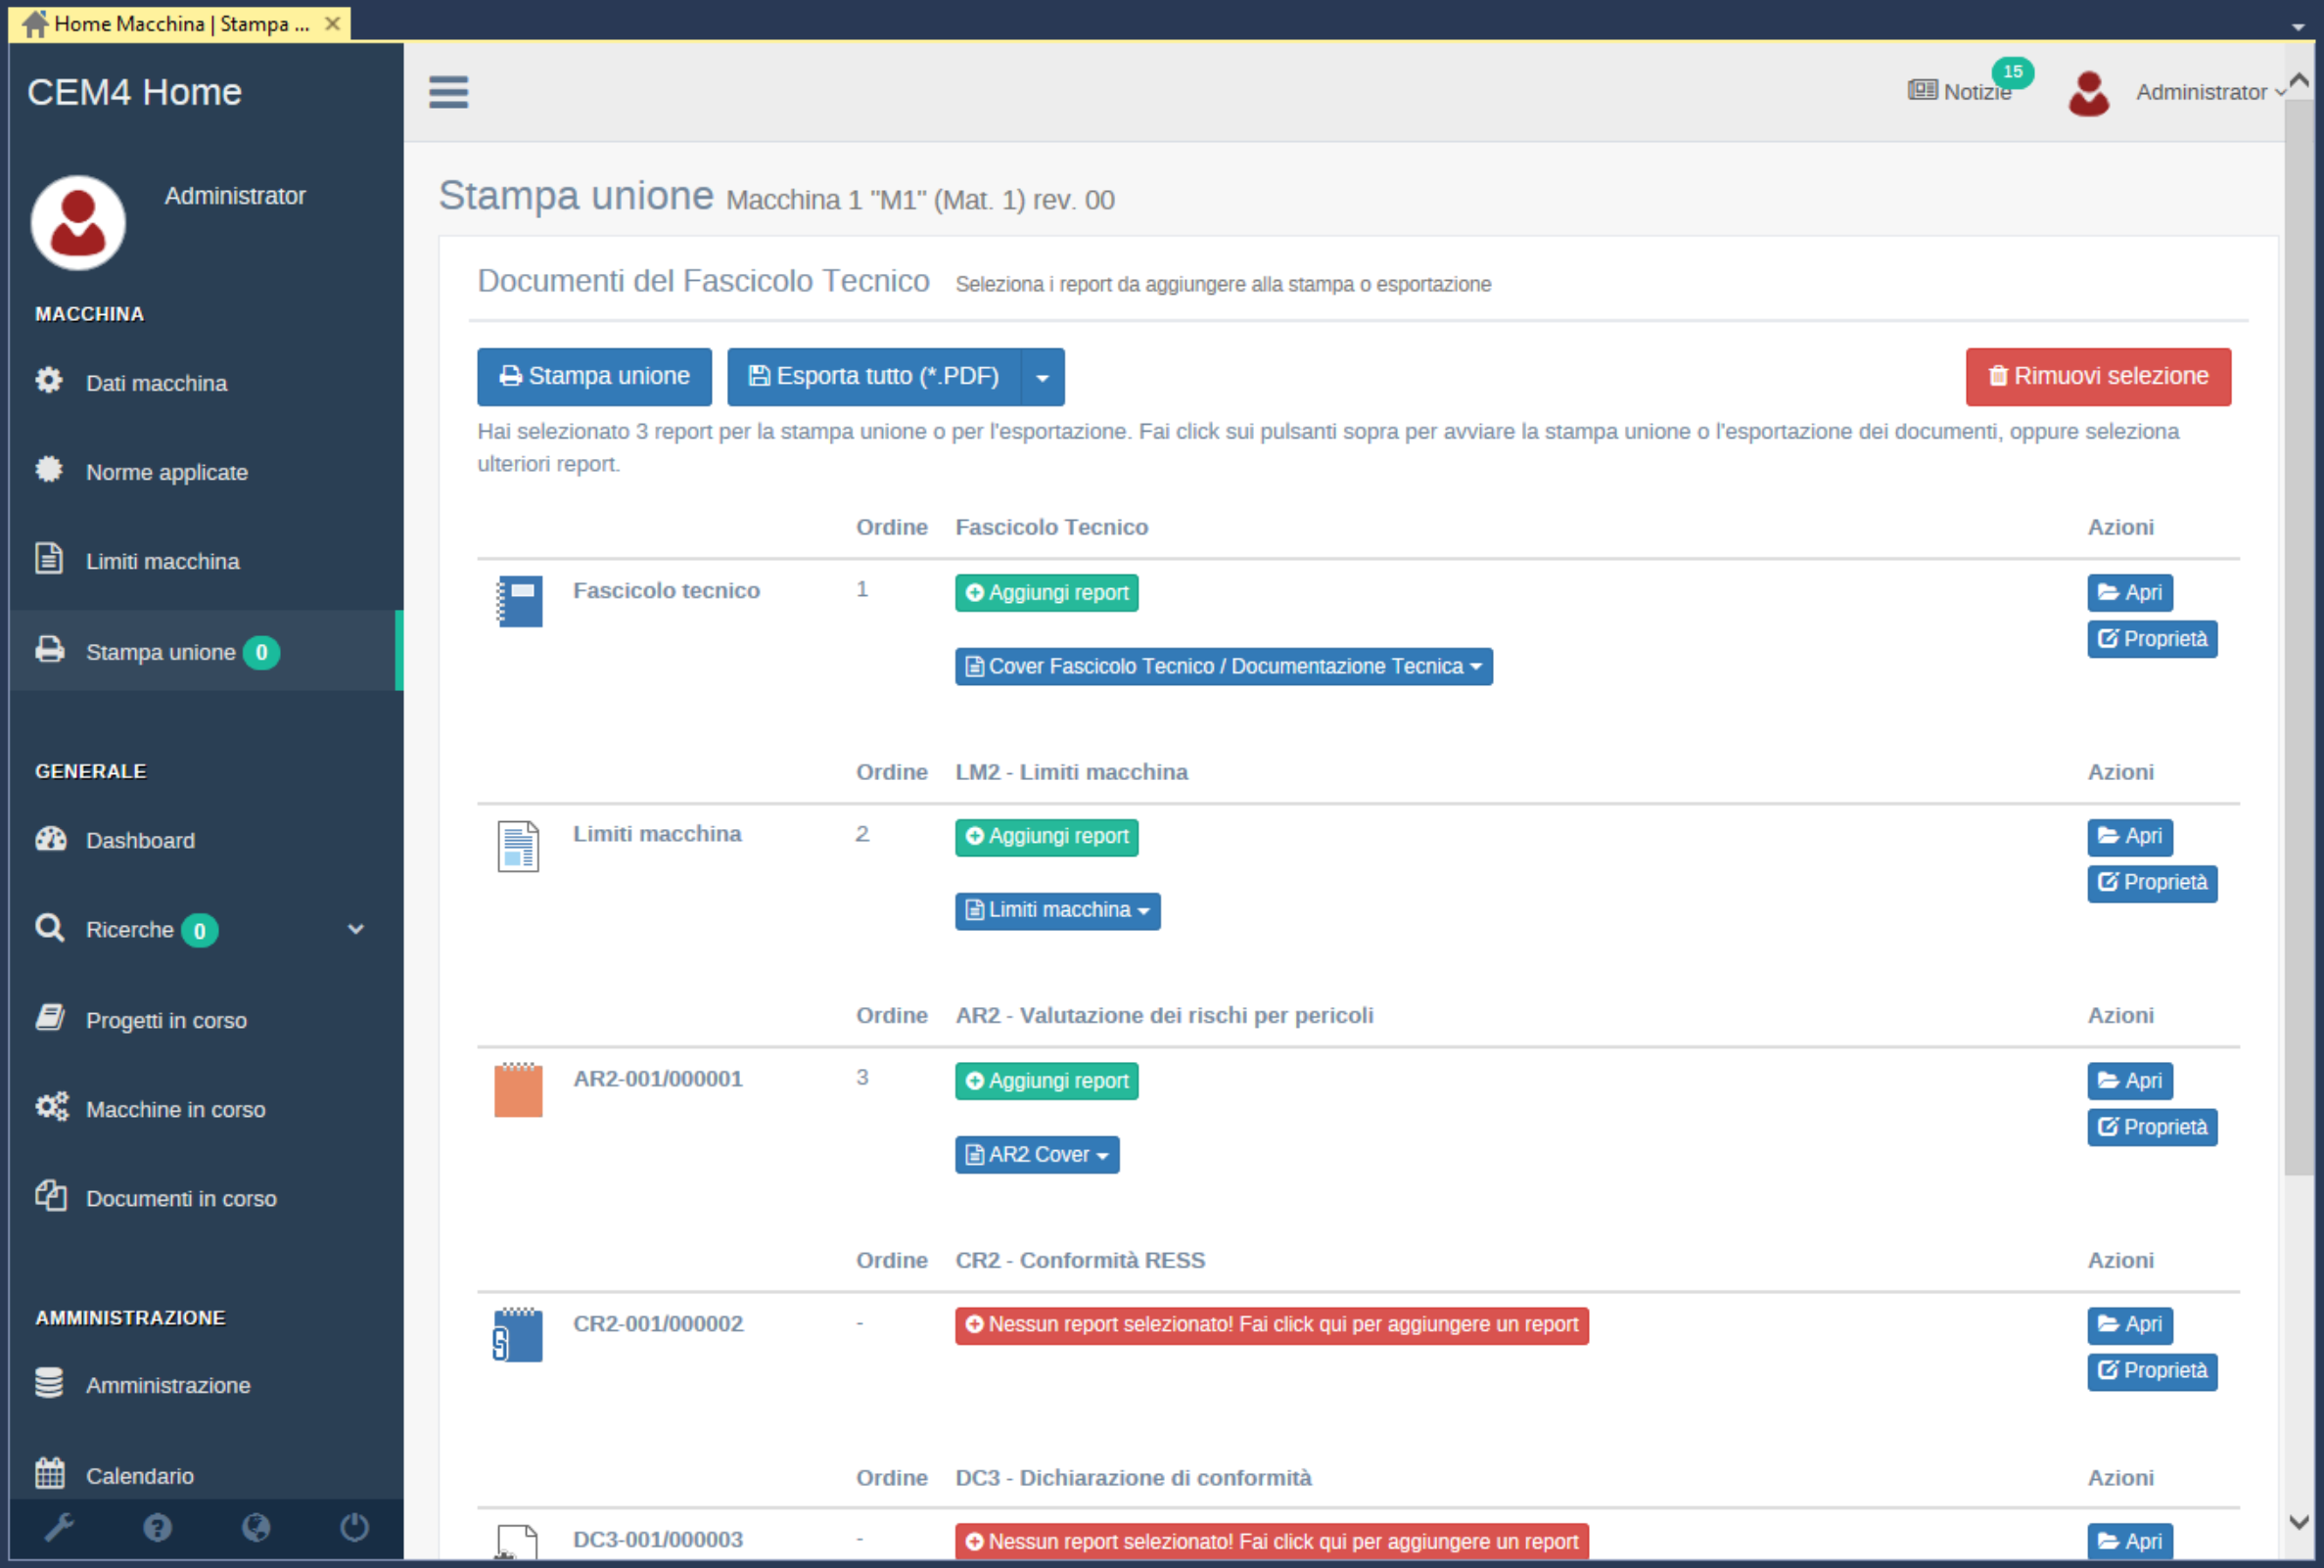
Task: Click the page scrollbar down arrow
Action: click(2298, 1522)
